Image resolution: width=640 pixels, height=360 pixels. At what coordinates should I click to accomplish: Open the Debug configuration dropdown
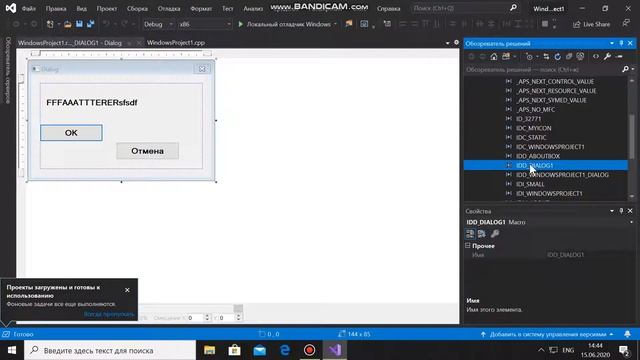tap(158, 24)
